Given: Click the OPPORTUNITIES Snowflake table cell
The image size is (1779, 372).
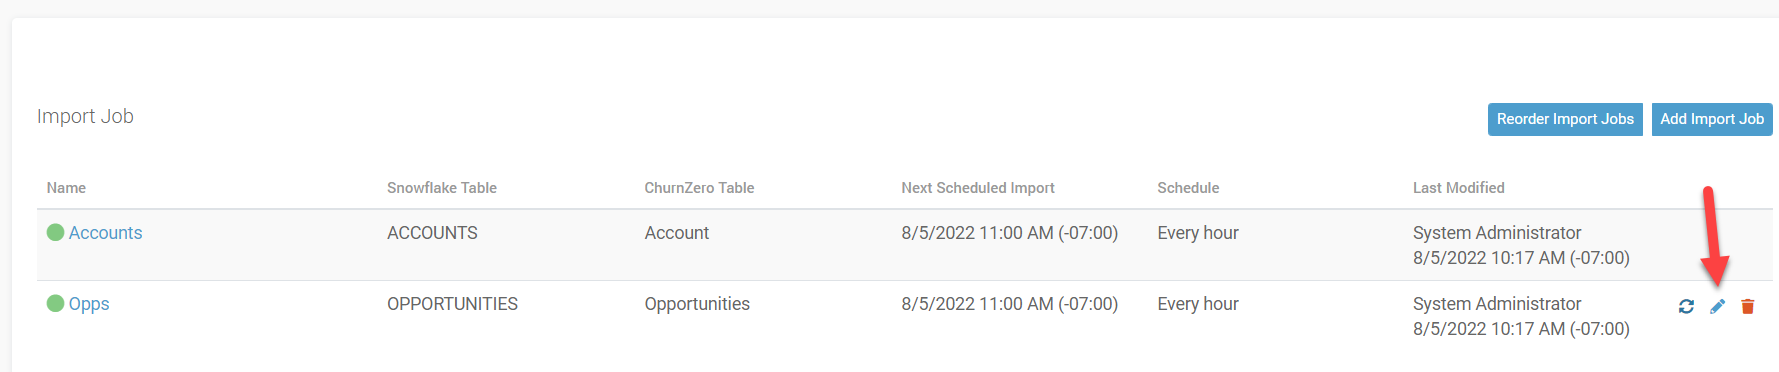Looking at the screenshot, I should tap(453, 304).
